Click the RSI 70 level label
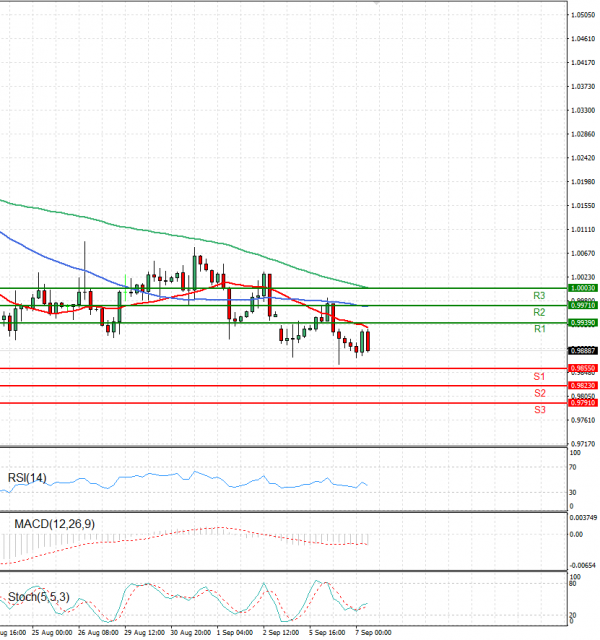The height and width of the screenshot is (640, 600). 573,467
